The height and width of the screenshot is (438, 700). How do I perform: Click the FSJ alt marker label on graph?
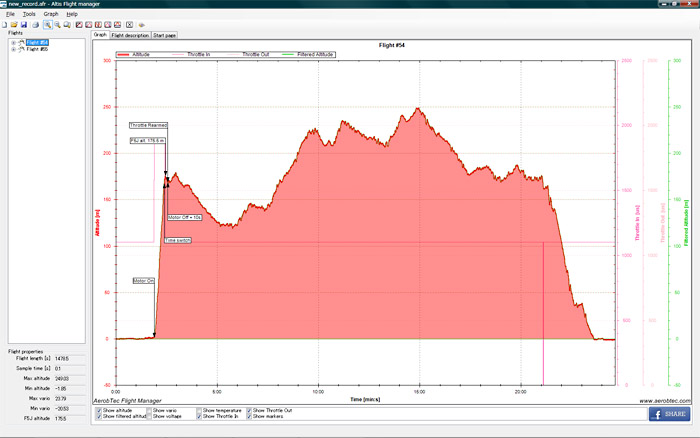pos(147,141)
